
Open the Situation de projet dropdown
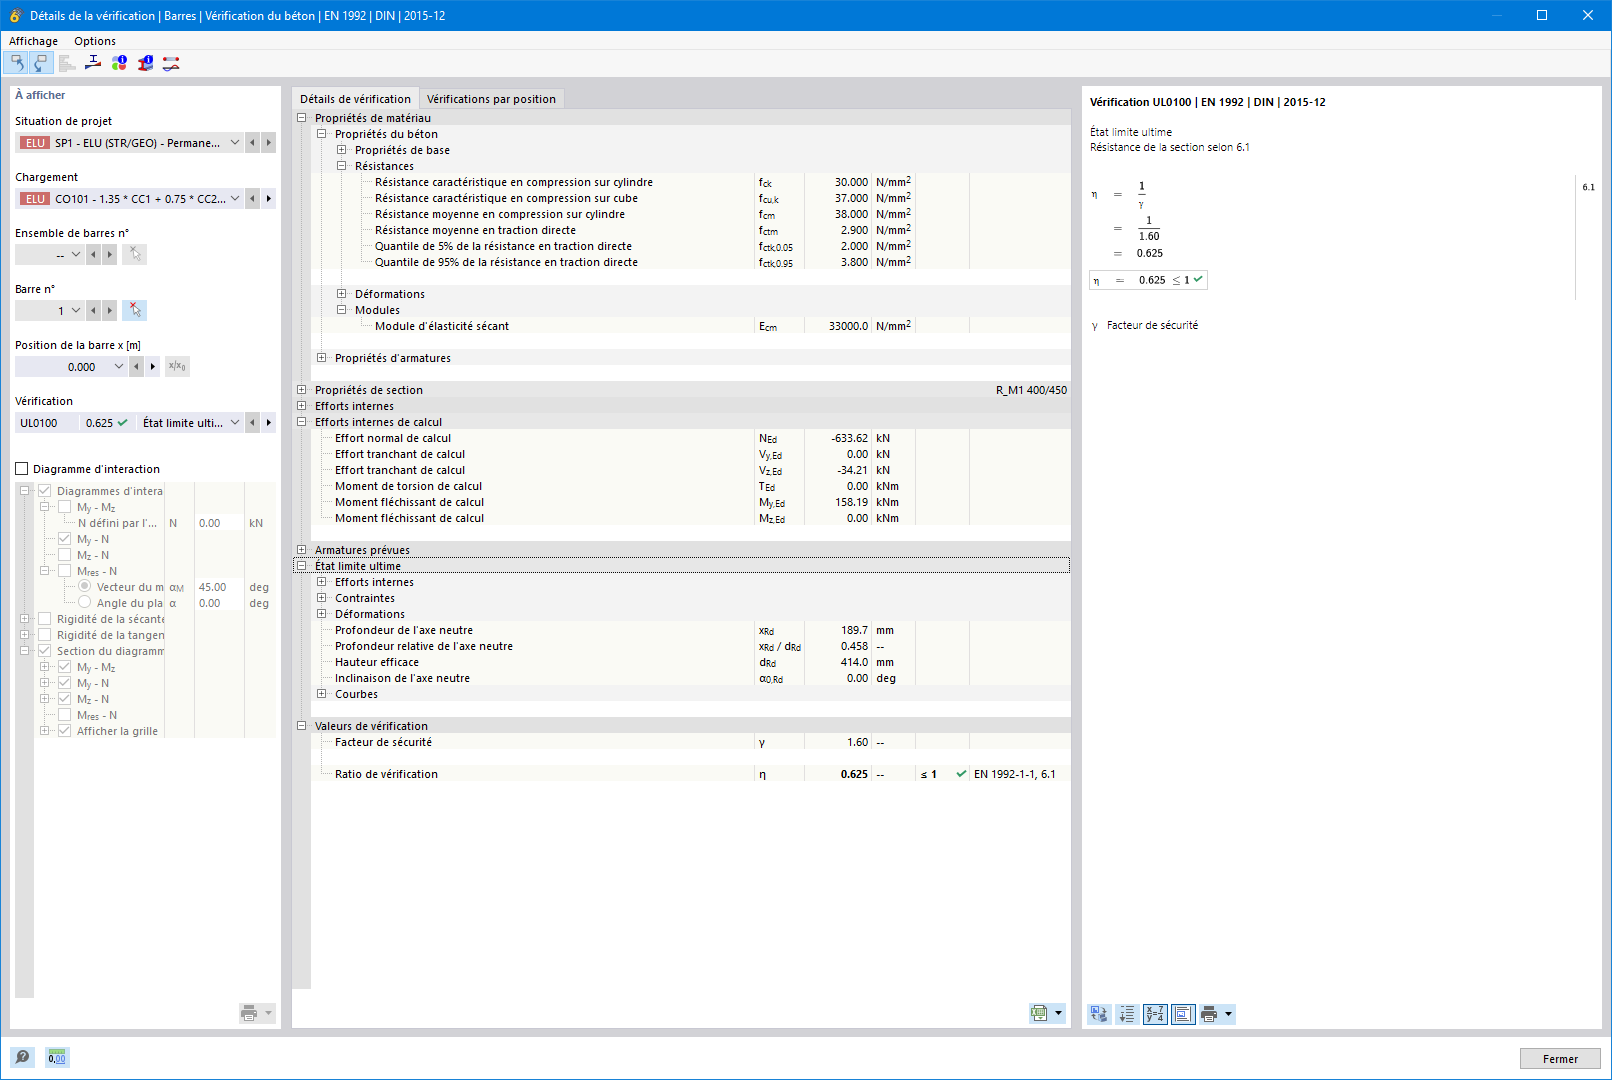[x=235, y=143]
